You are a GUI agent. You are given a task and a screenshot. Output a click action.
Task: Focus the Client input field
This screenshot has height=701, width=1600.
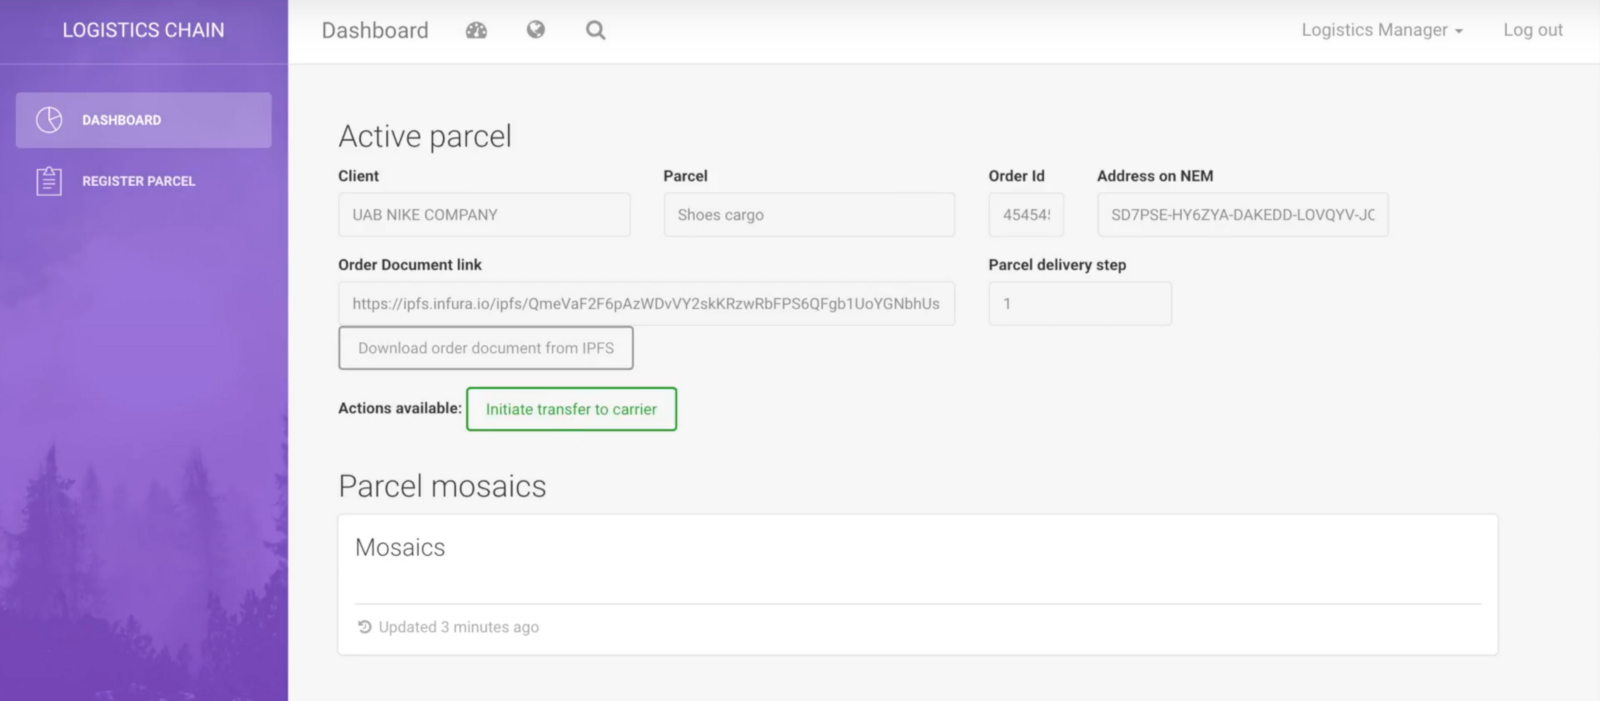coord(484,215)
